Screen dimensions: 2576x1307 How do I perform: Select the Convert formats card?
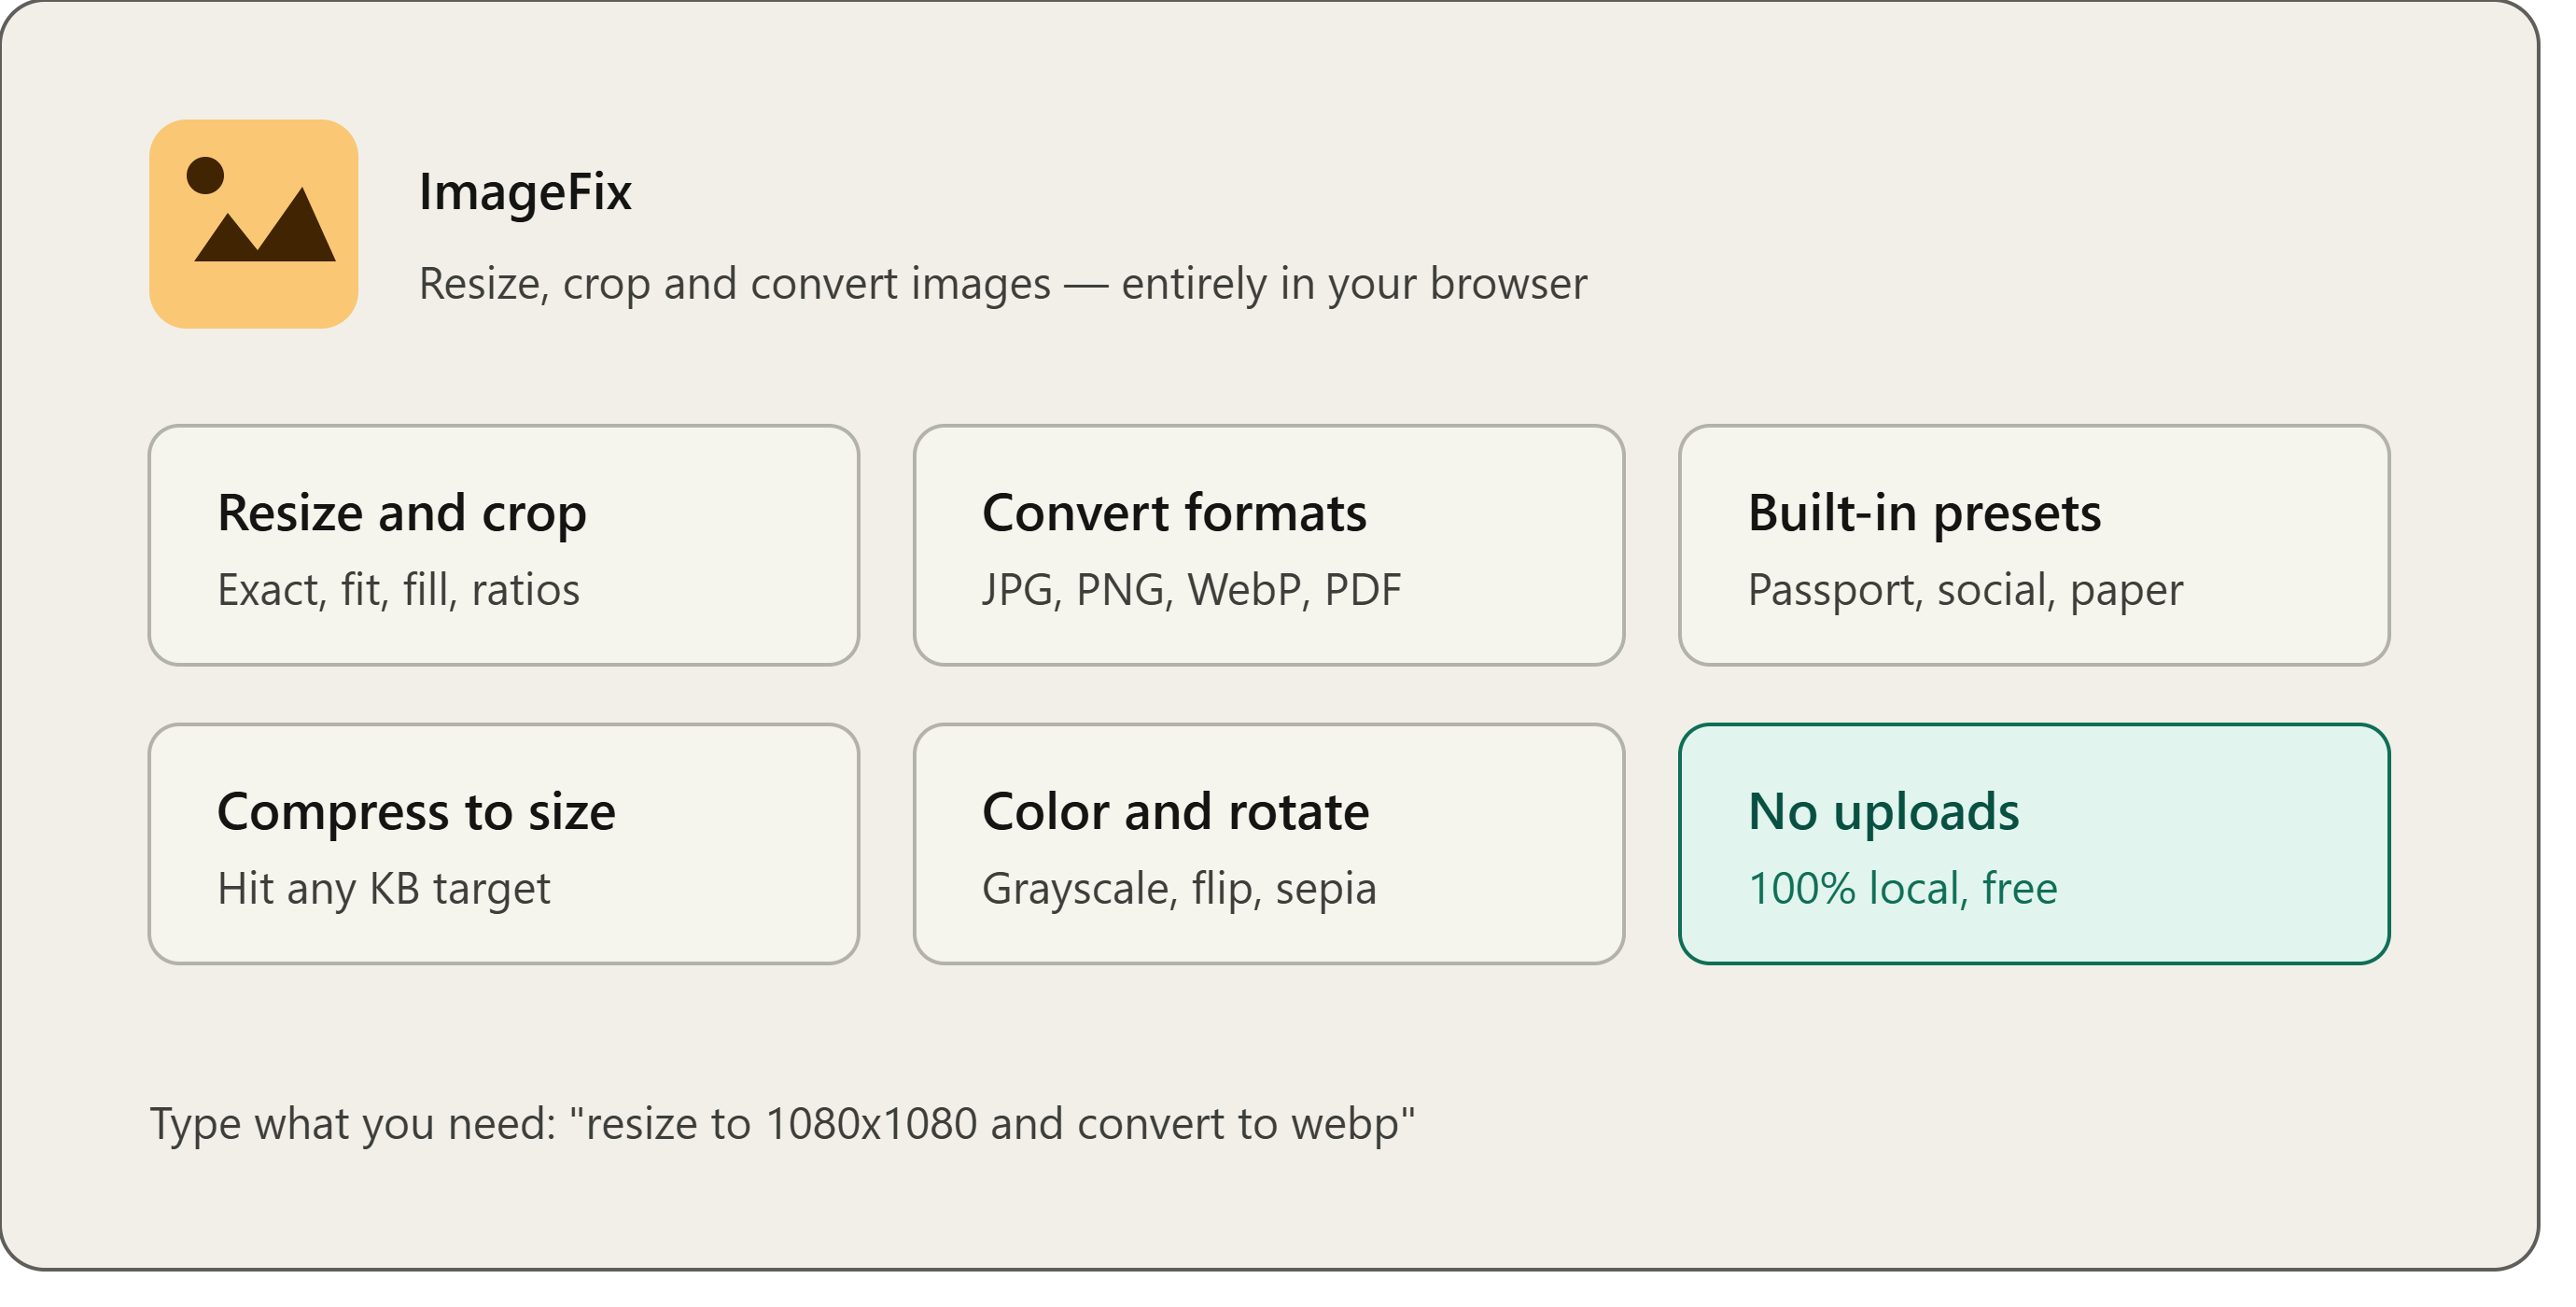[1269, 545]
